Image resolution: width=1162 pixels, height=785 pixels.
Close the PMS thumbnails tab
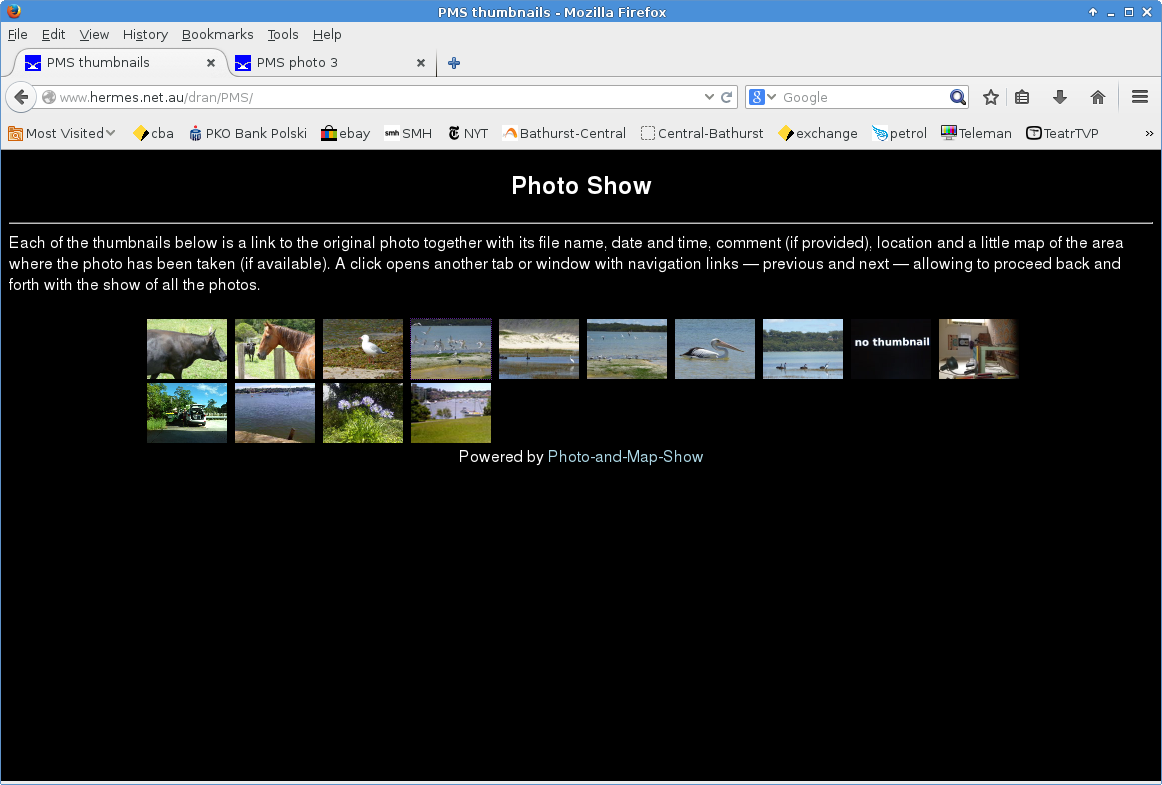(x=210, y=63)
